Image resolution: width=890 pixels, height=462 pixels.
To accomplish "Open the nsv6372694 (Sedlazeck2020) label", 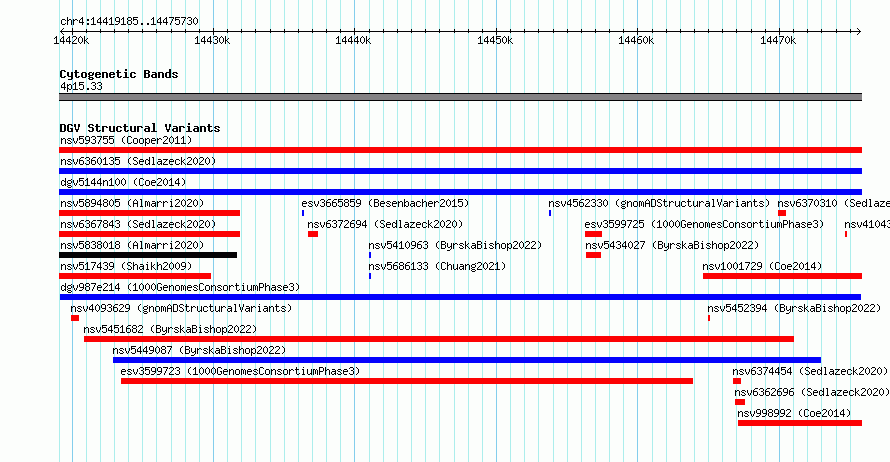I will [x=385, y=224].
